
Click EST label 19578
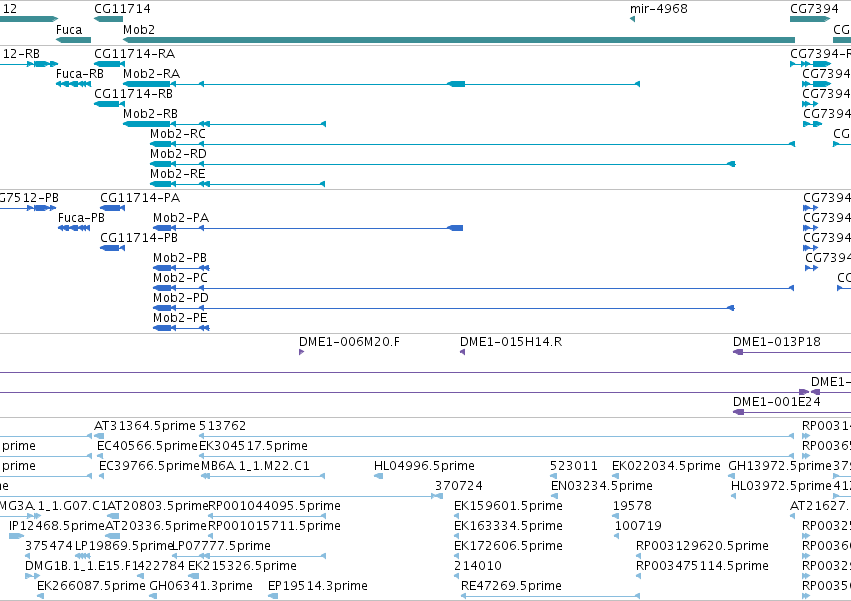click(x=632, y=506)
